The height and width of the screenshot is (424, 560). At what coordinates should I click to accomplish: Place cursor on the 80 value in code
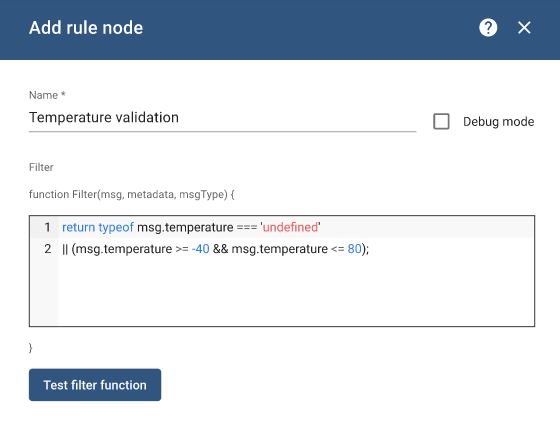[354, 249]
